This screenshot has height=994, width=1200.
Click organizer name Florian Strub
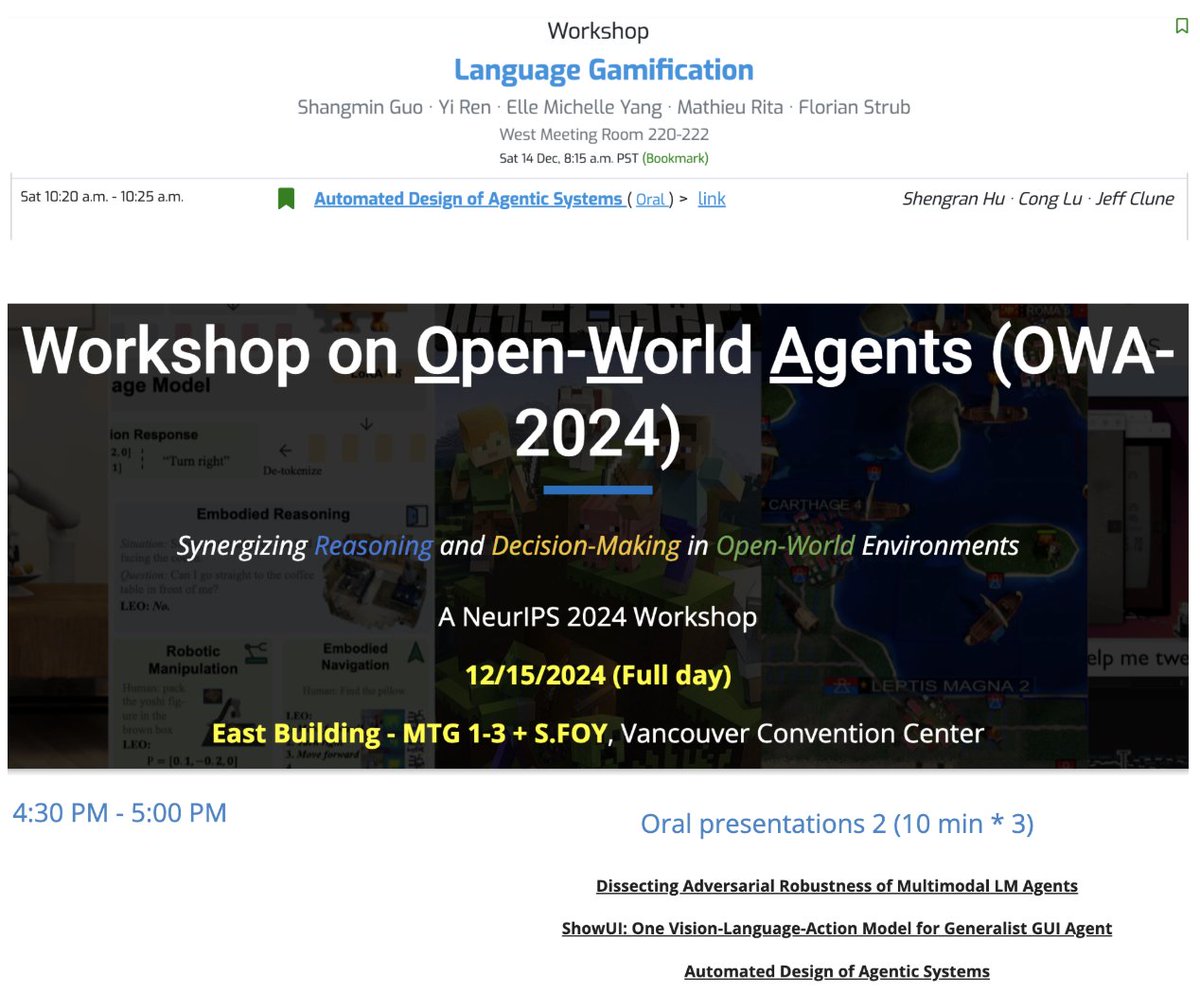855,107
